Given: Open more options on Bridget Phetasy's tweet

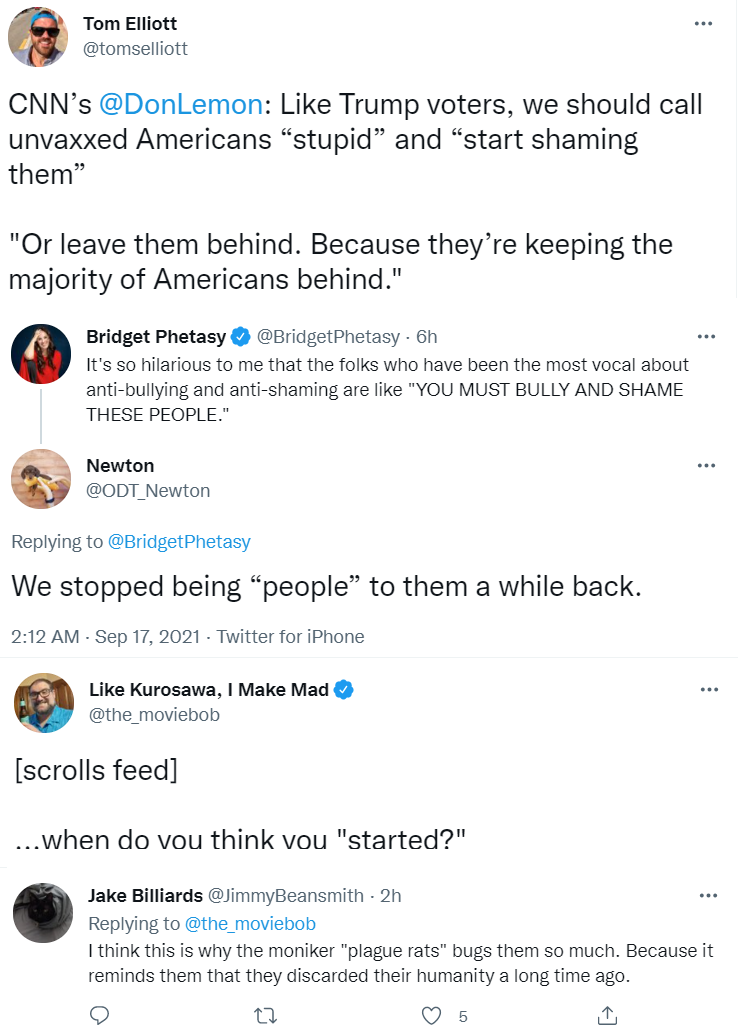Looking at the screenshot, I should [x=706, y=336].
